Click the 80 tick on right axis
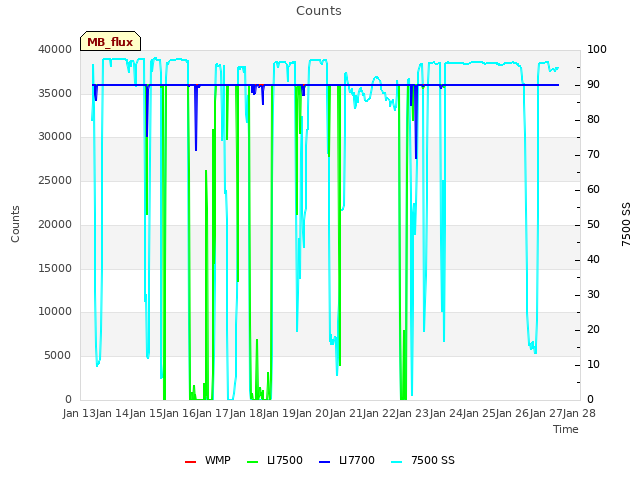 (593, 120)
